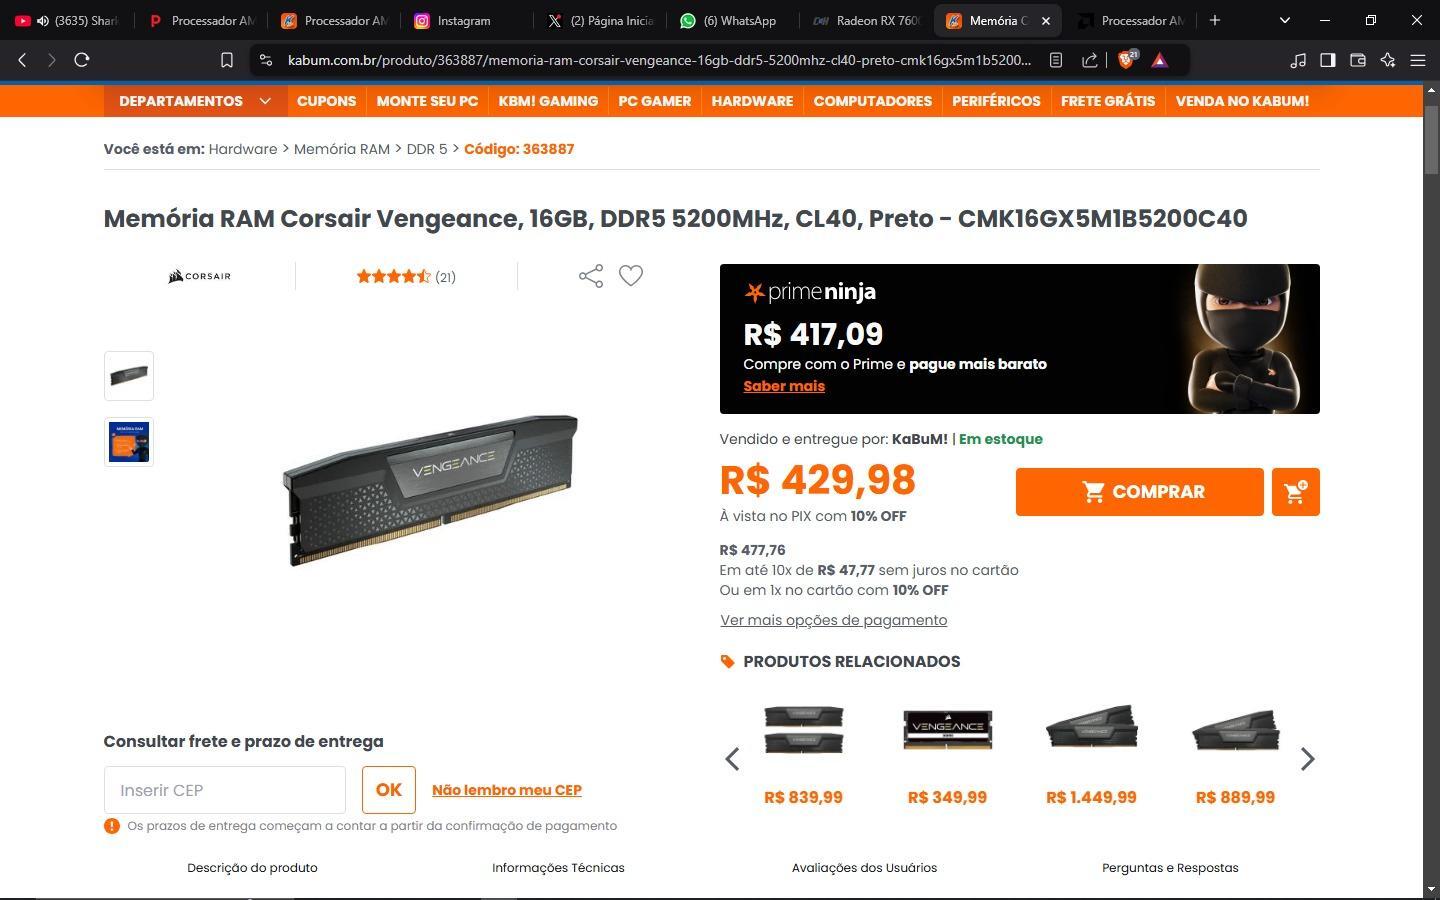
Task: Open the tab search dropdown arrow
Action: tap(1285, 20)
